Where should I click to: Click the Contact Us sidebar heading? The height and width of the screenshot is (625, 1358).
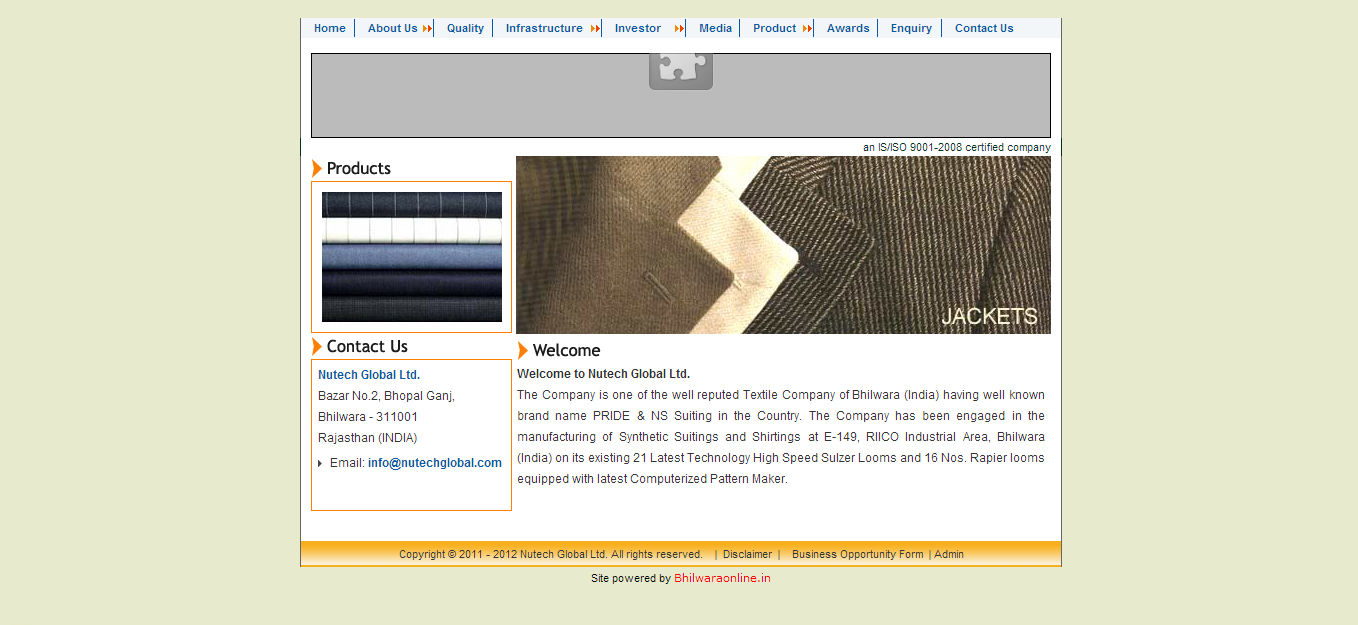(x=367, y=346)
